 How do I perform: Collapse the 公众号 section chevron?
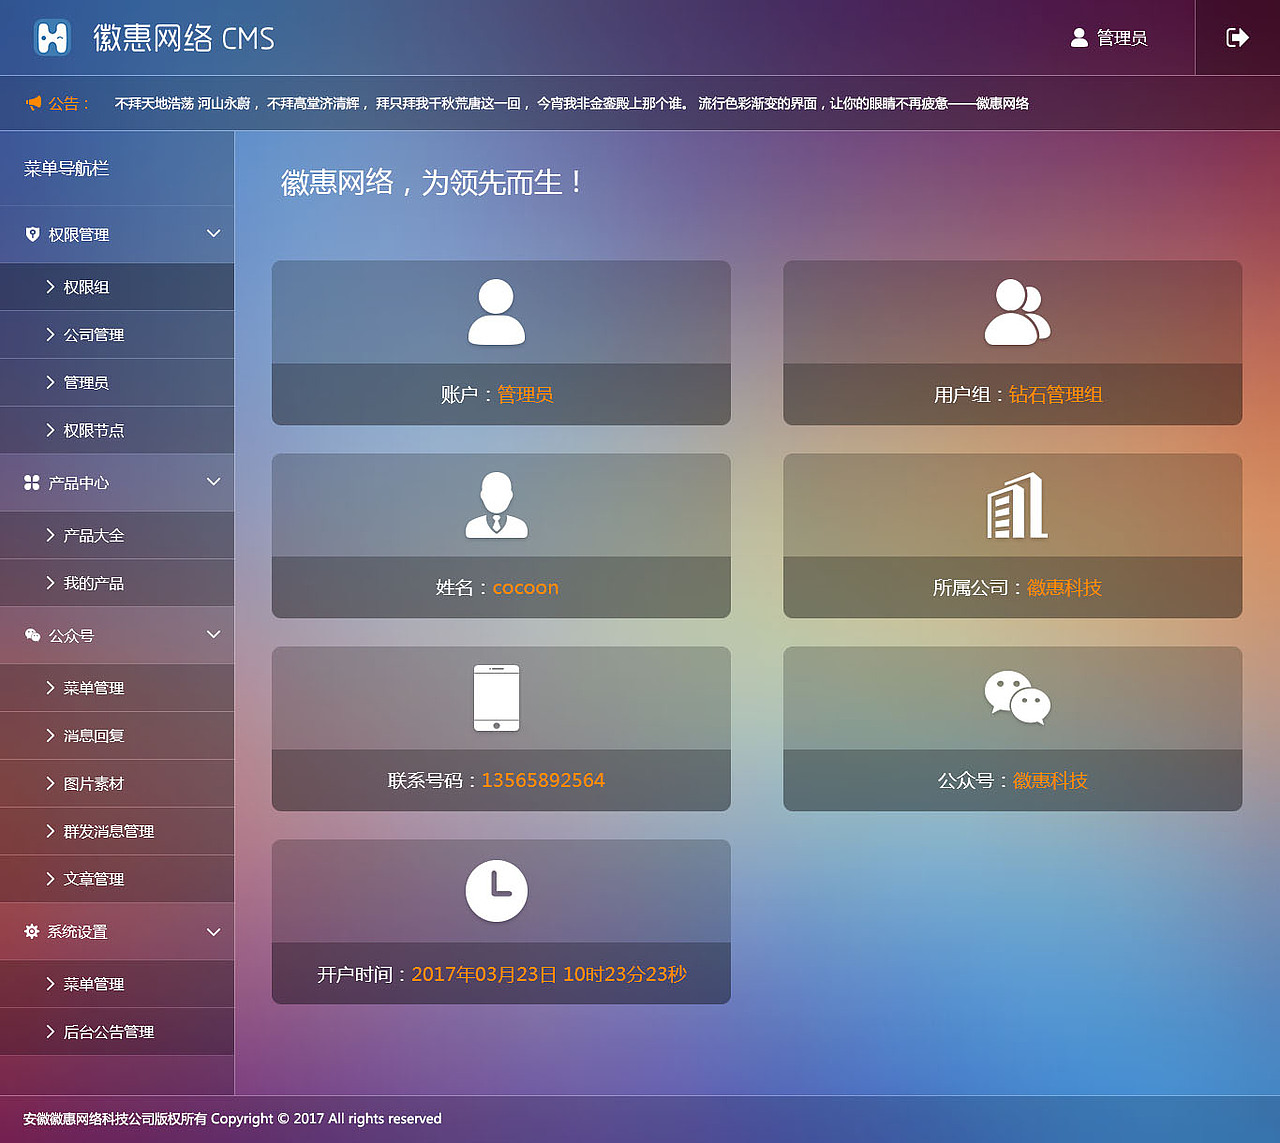tap(213, 634)
